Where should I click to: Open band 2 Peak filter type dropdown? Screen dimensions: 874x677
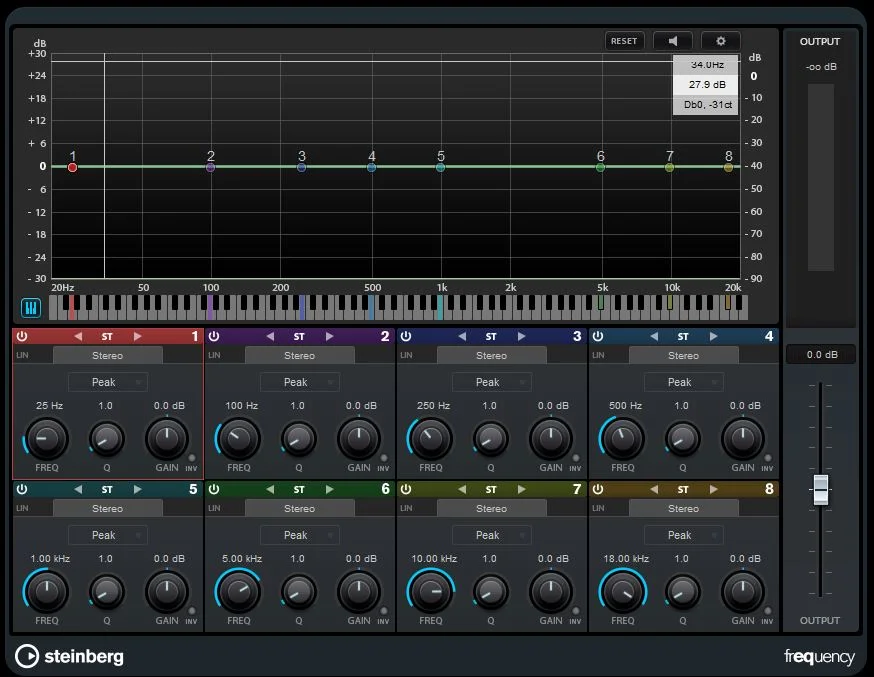tap(300, 382)
